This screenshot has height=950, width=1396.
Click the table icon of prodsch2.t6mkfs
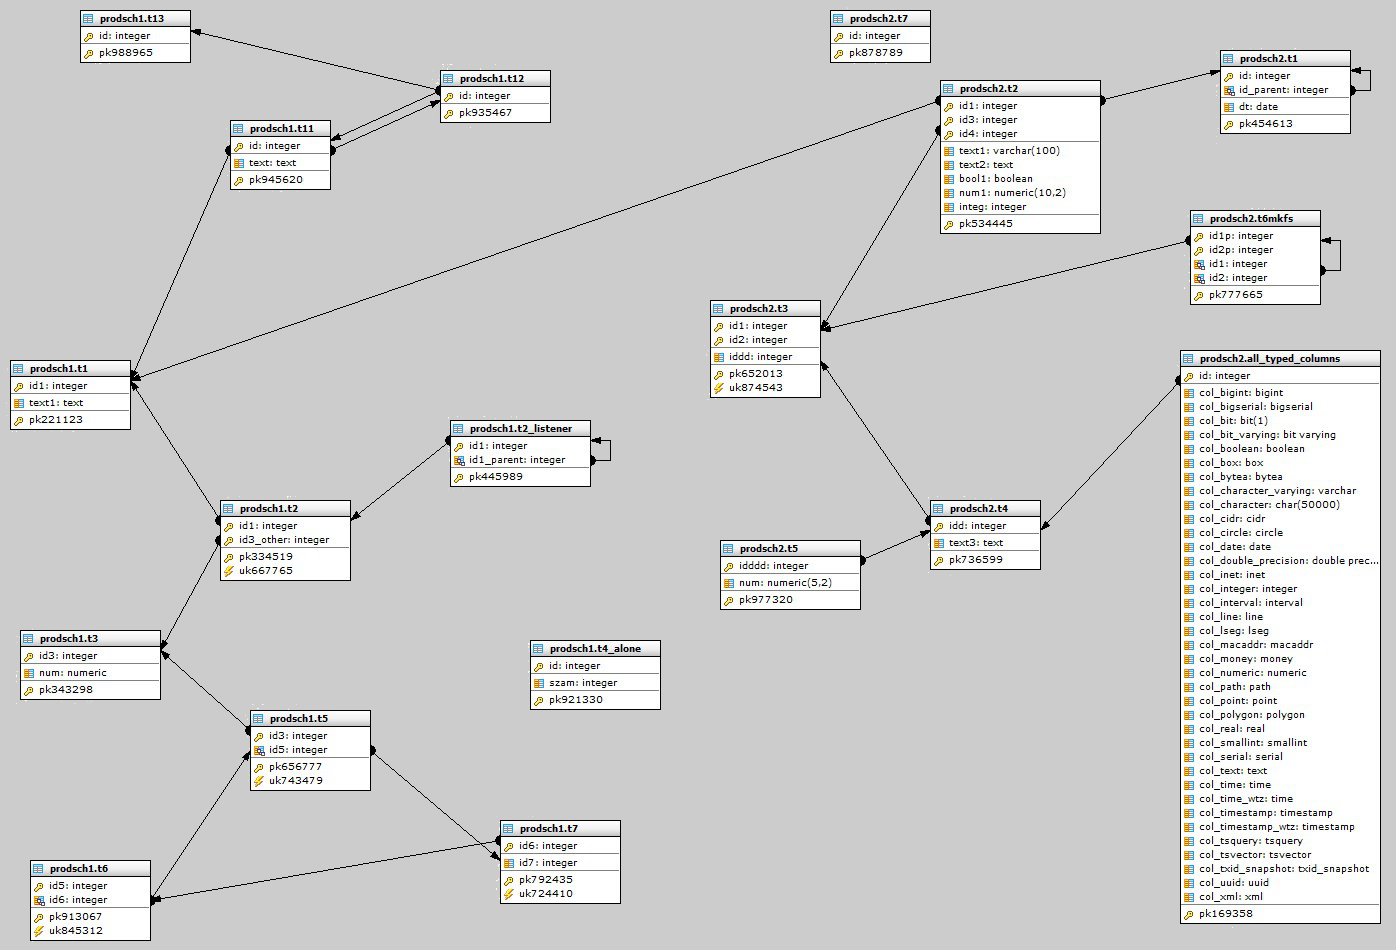[1199, 219]
